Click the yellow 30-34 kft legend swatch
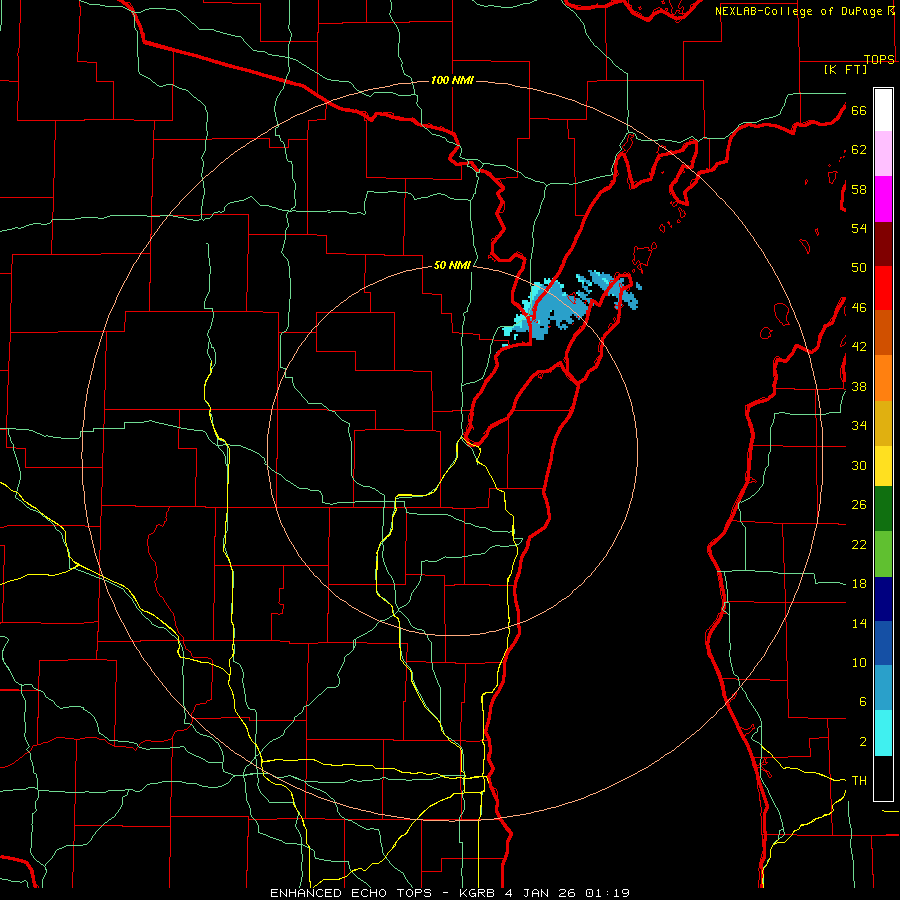Viewport: 900px width, 900px height. pyautogui.click(x=883, y=466)
